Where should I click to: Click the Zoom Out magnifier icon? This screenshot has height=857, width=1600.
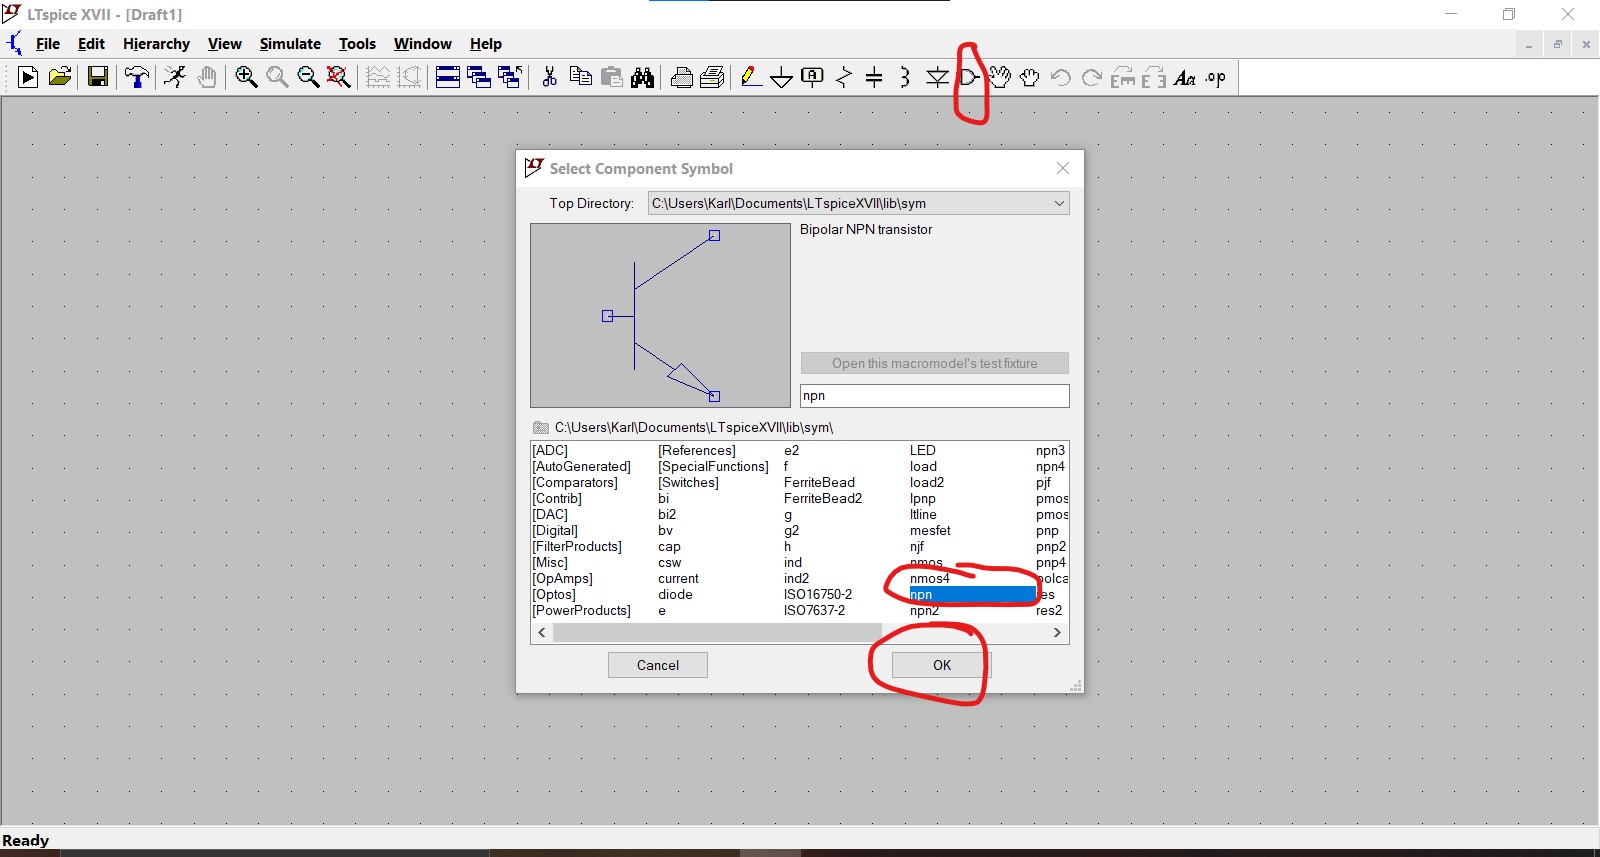point(308,77)
